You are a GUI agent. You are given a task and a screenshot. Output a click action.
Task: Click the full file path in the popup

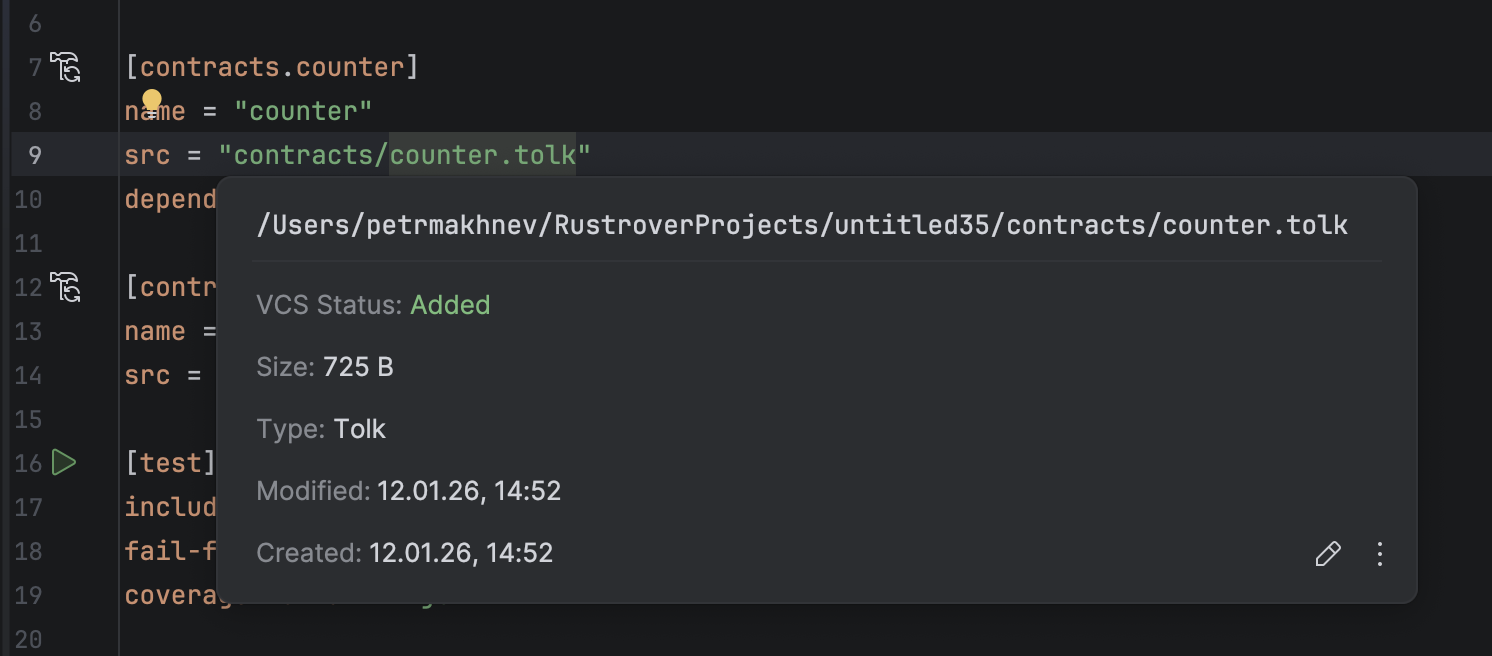click(802, 225)
